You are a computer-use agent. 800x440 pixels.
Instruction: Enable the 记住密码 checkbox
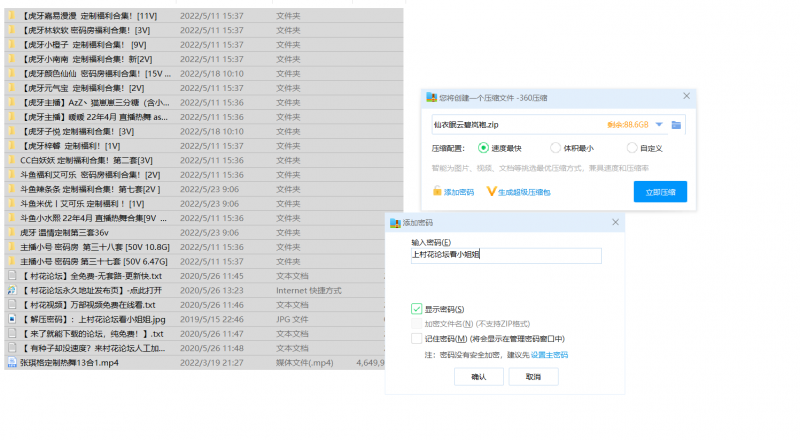(417, 338)
